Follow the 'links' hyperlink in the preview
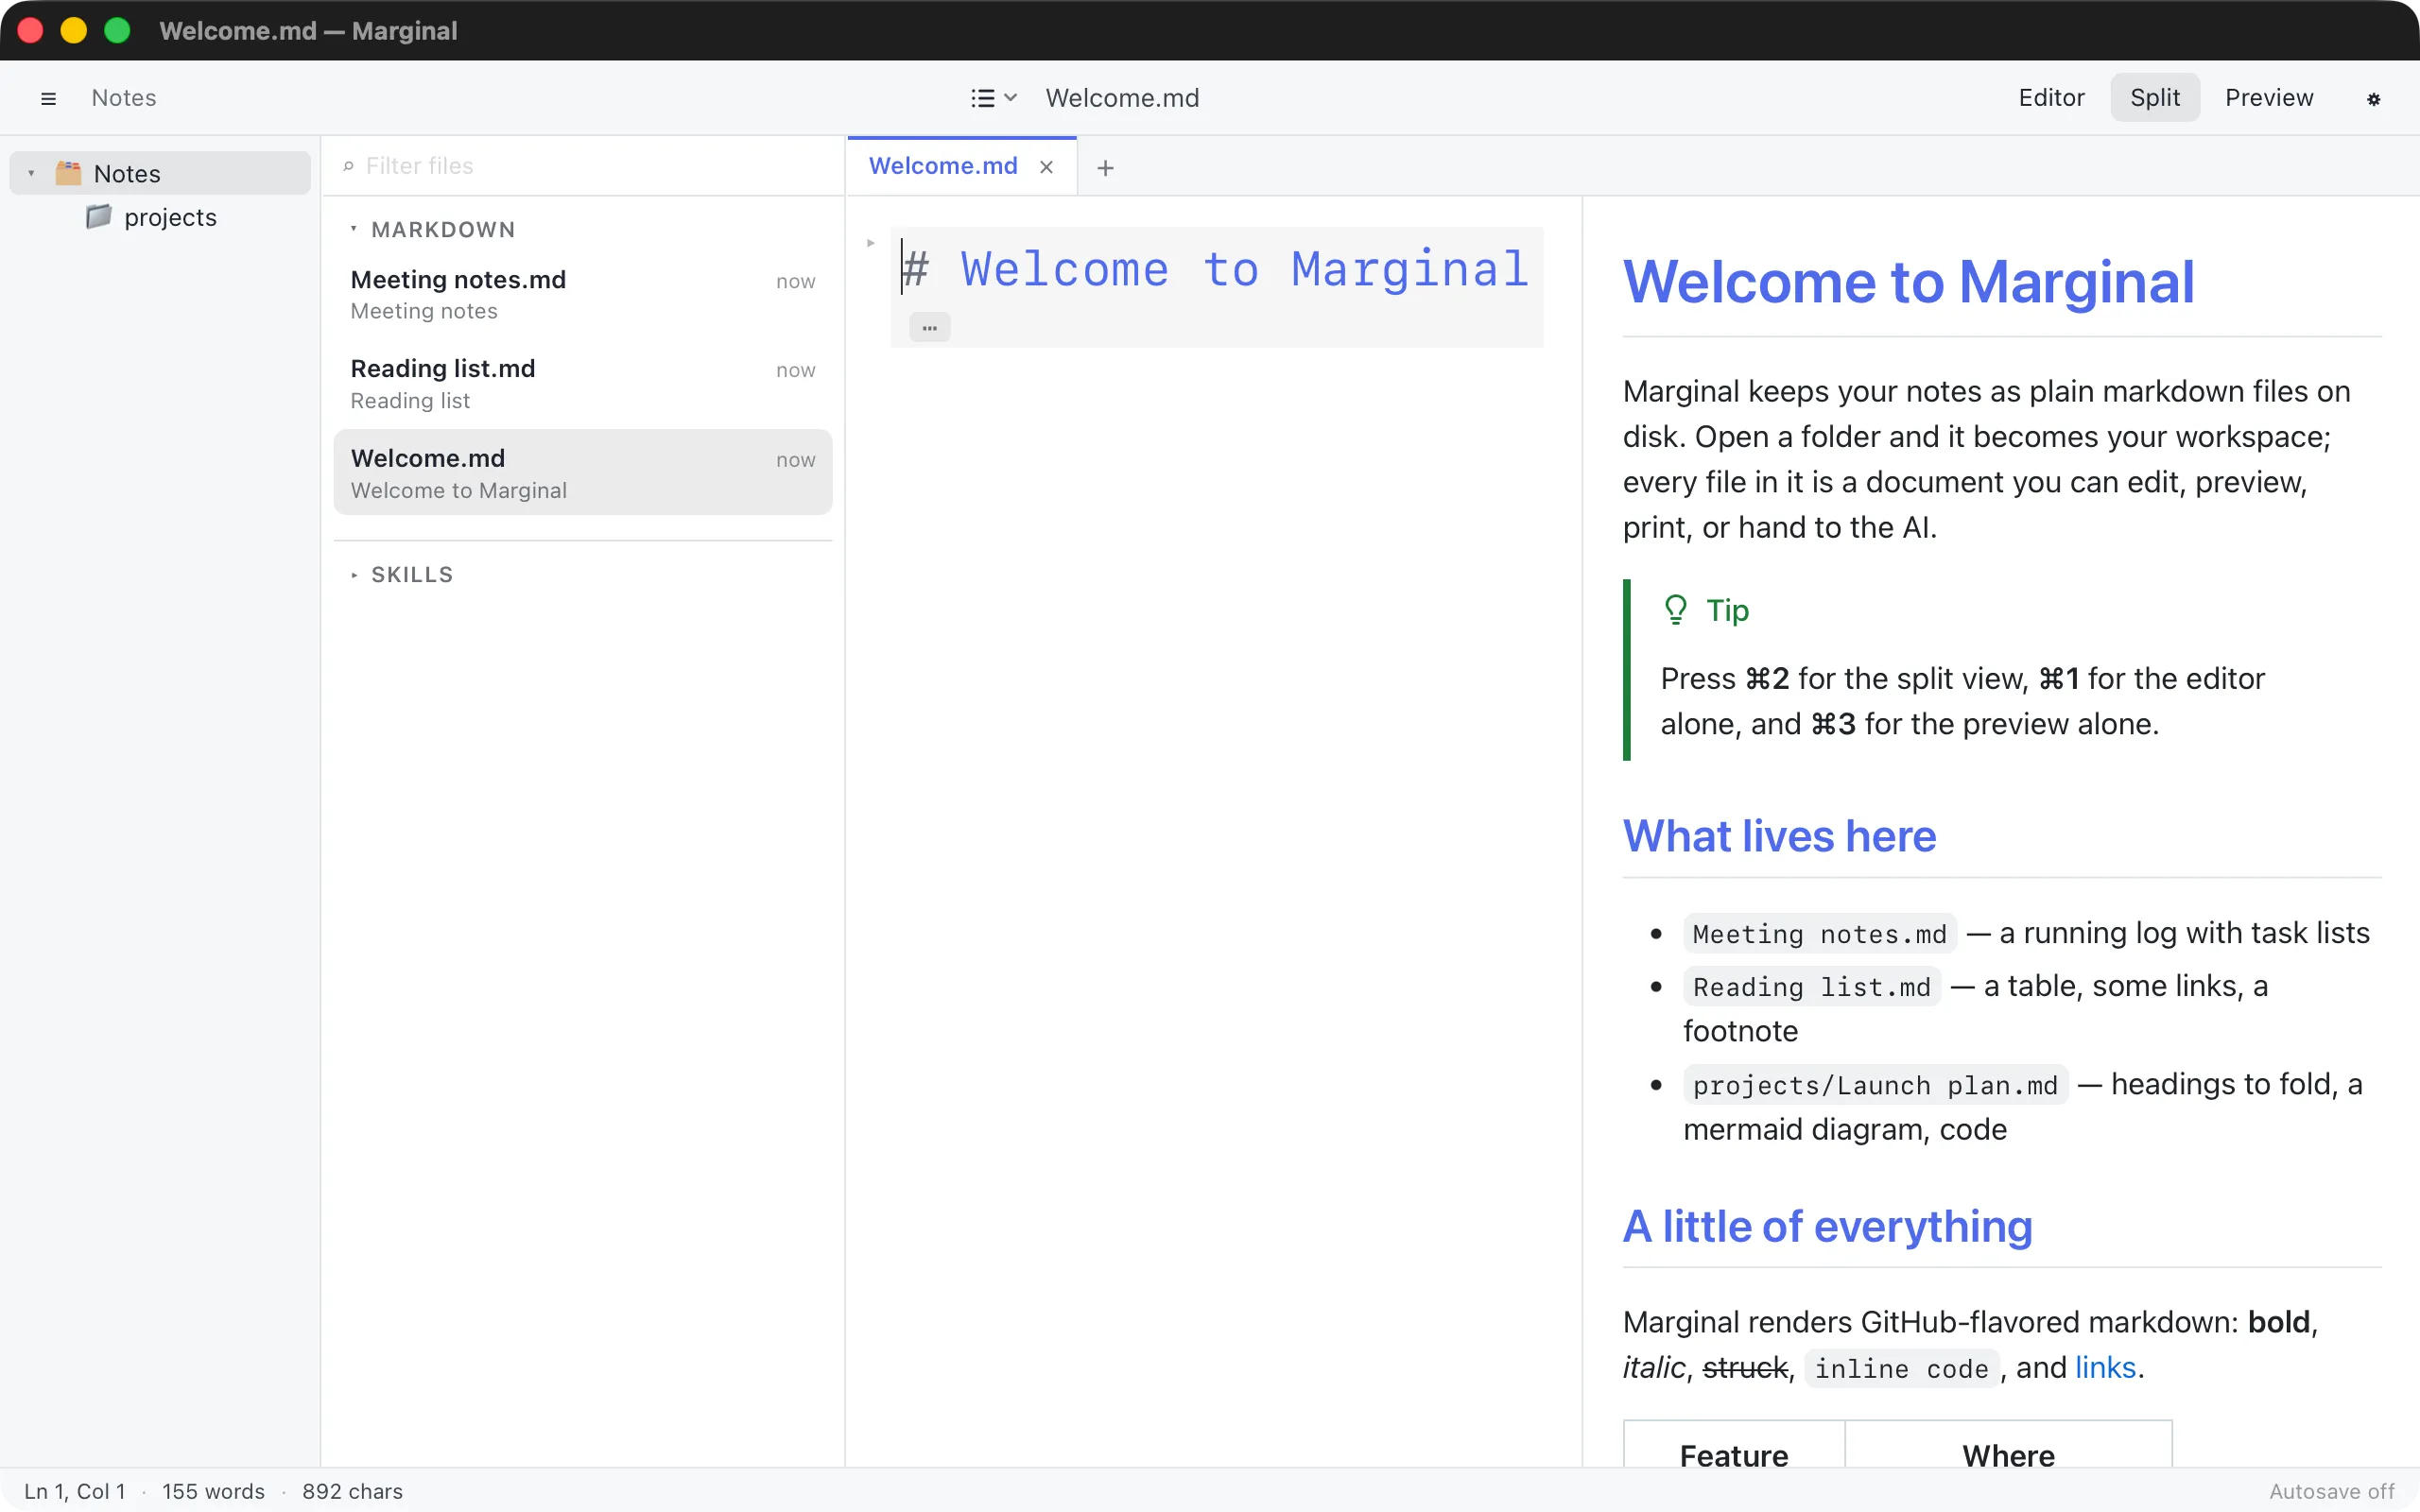Screen dimensions: 2420x1512 (x=2105, y=1367)
